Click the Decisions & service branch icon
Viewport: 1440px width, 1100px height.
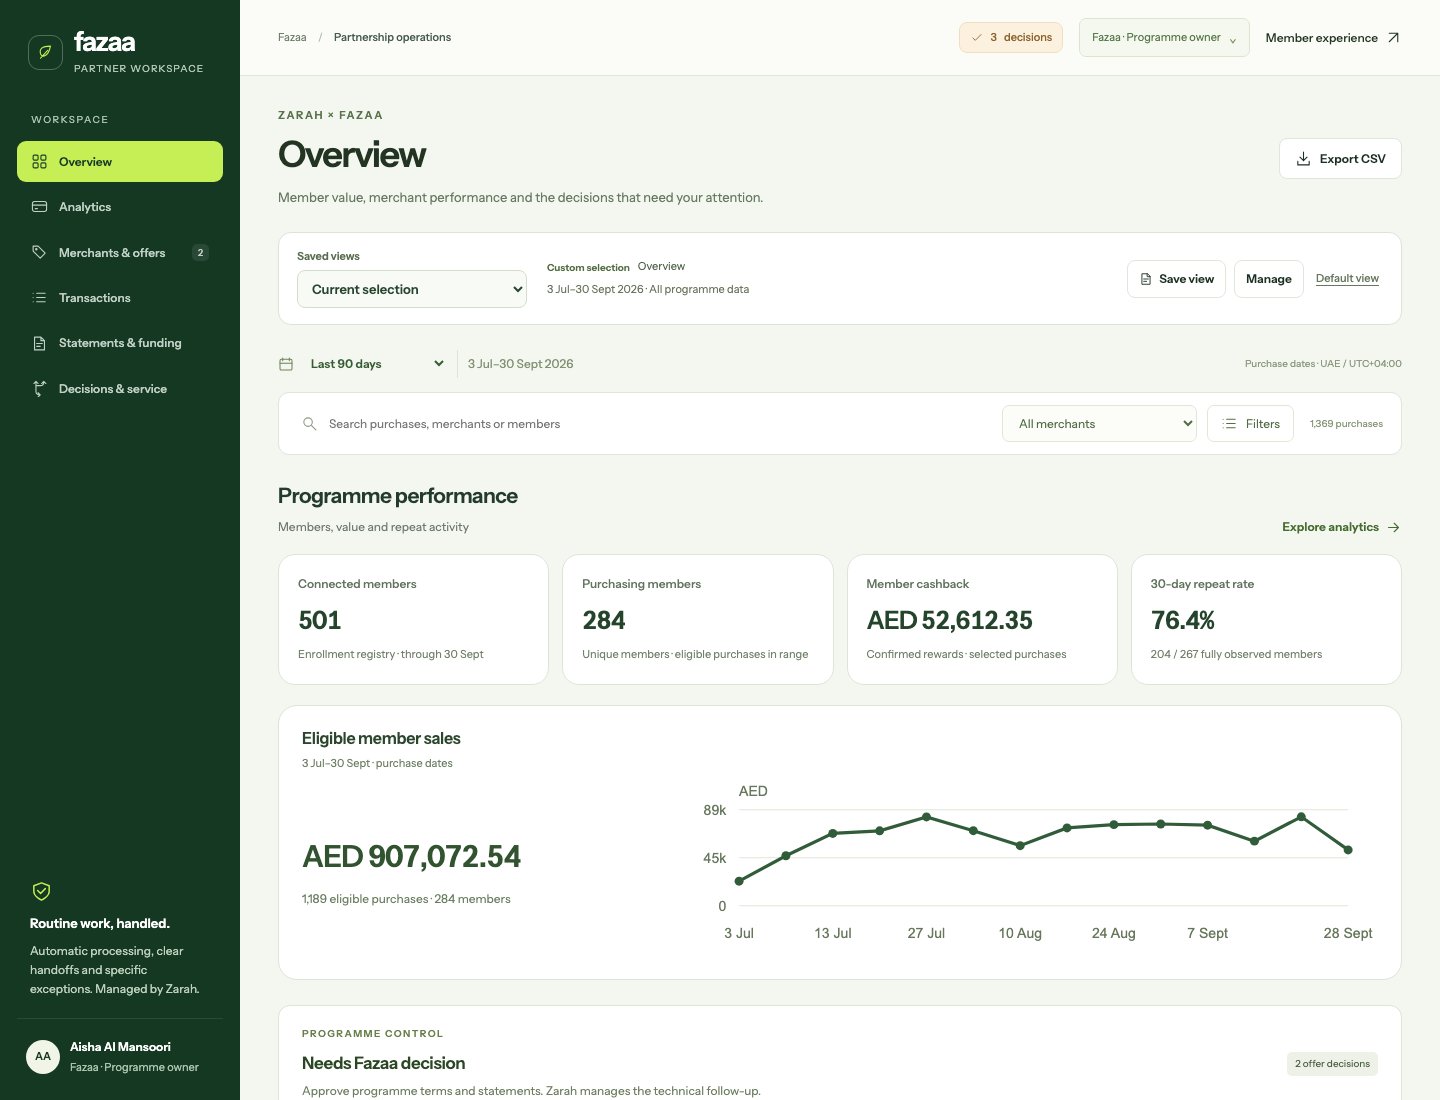(40, 389)
